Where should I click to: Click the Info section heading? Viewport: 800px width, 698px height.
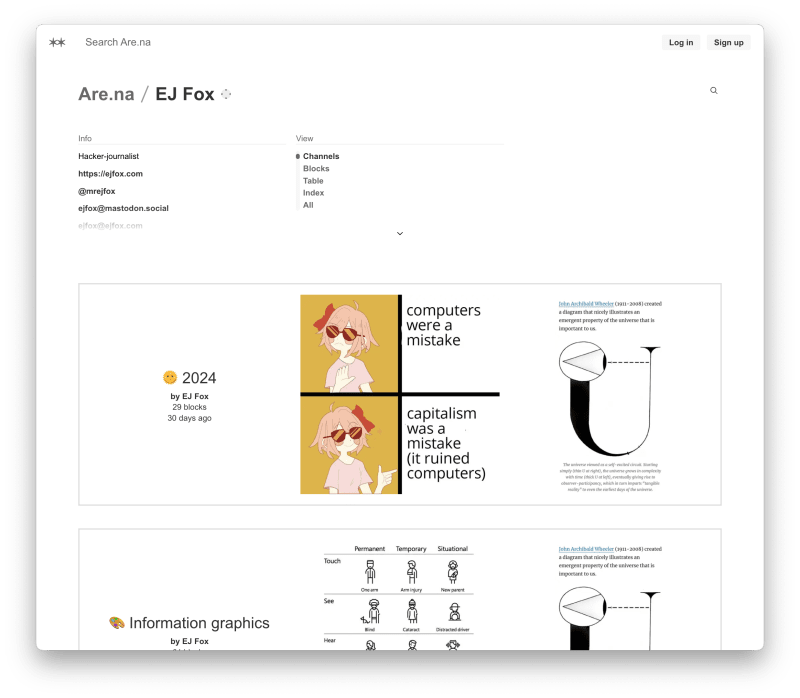pyautogui.click(x=85, y=138)
